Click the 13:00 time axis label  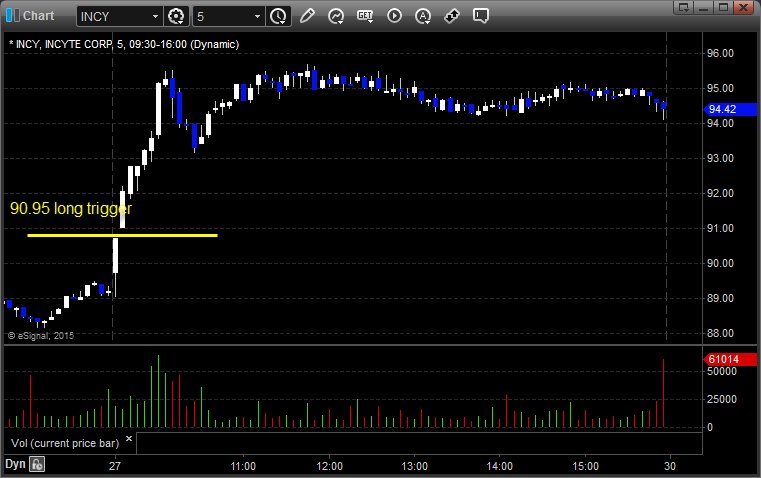click(x=414, y=466)
